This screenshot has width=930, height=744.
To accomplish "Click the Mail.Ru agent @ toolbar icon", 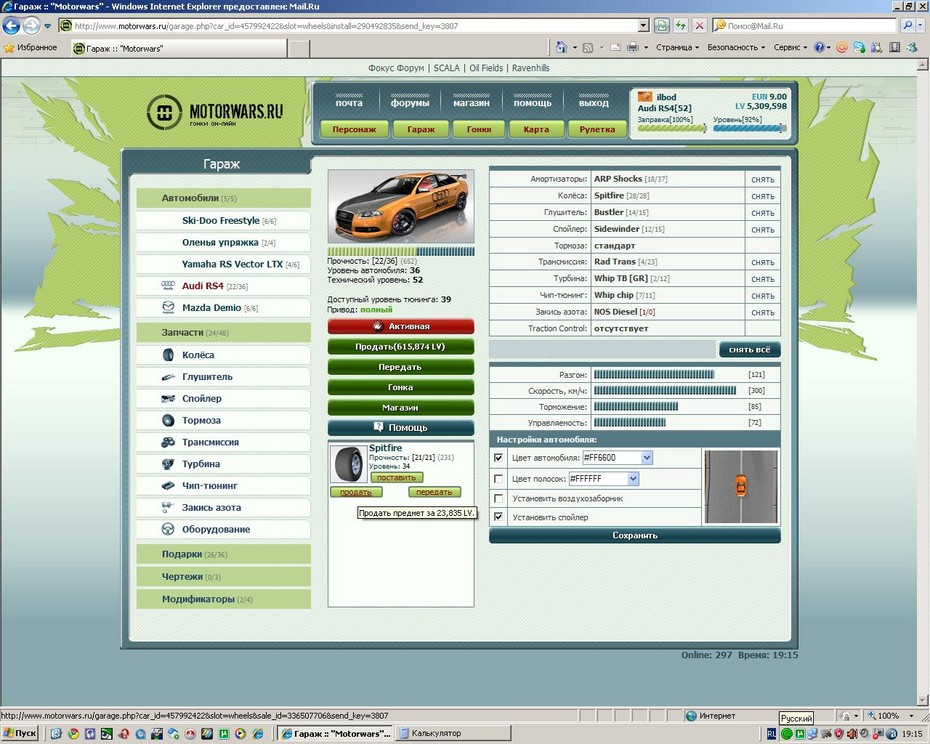I will (841, 47).
